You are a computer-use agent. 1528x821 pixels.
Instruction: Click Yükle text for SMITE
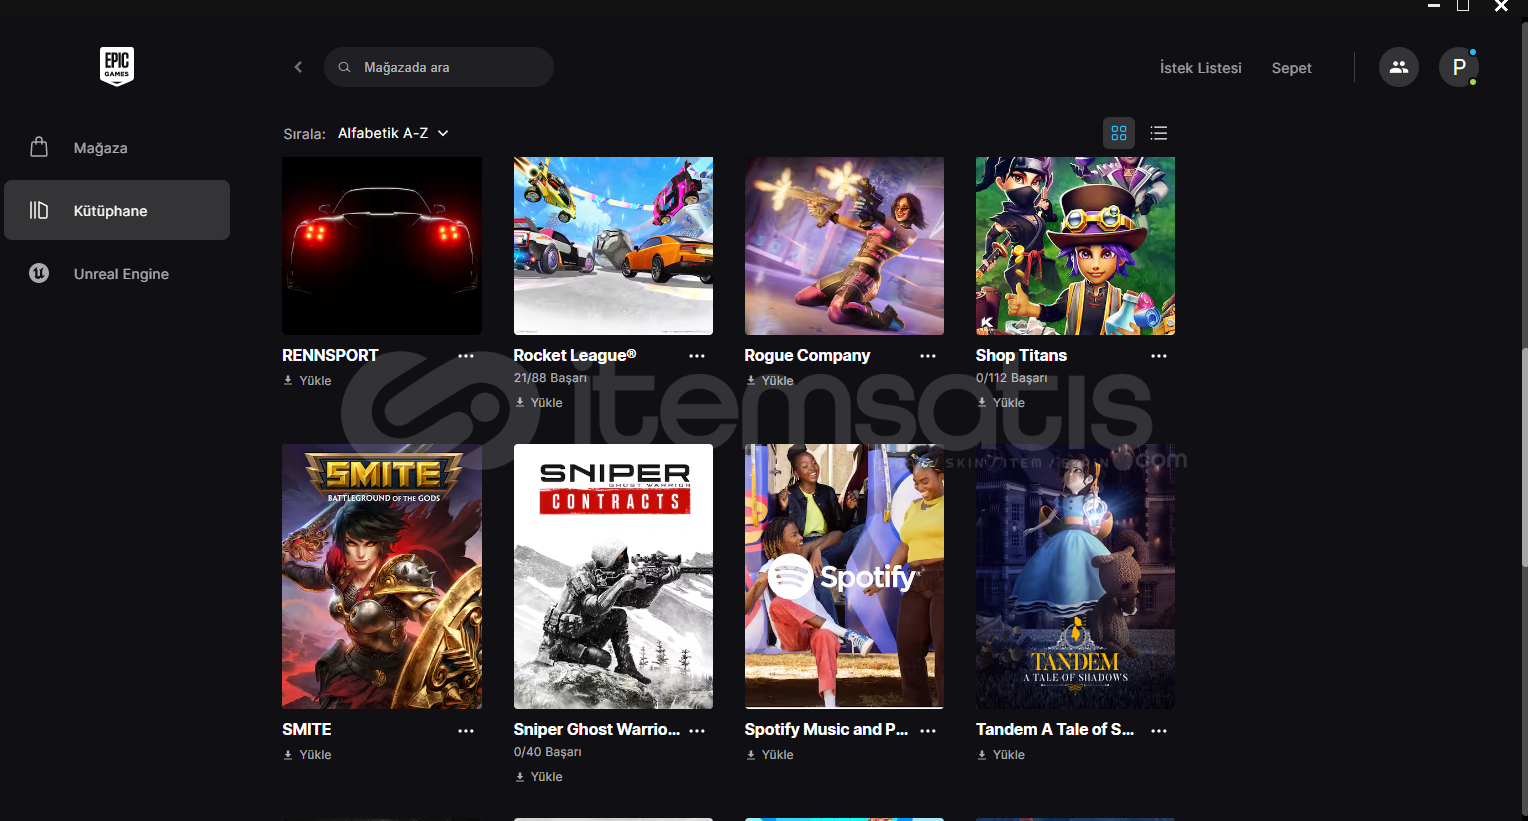tap(315, 755)
